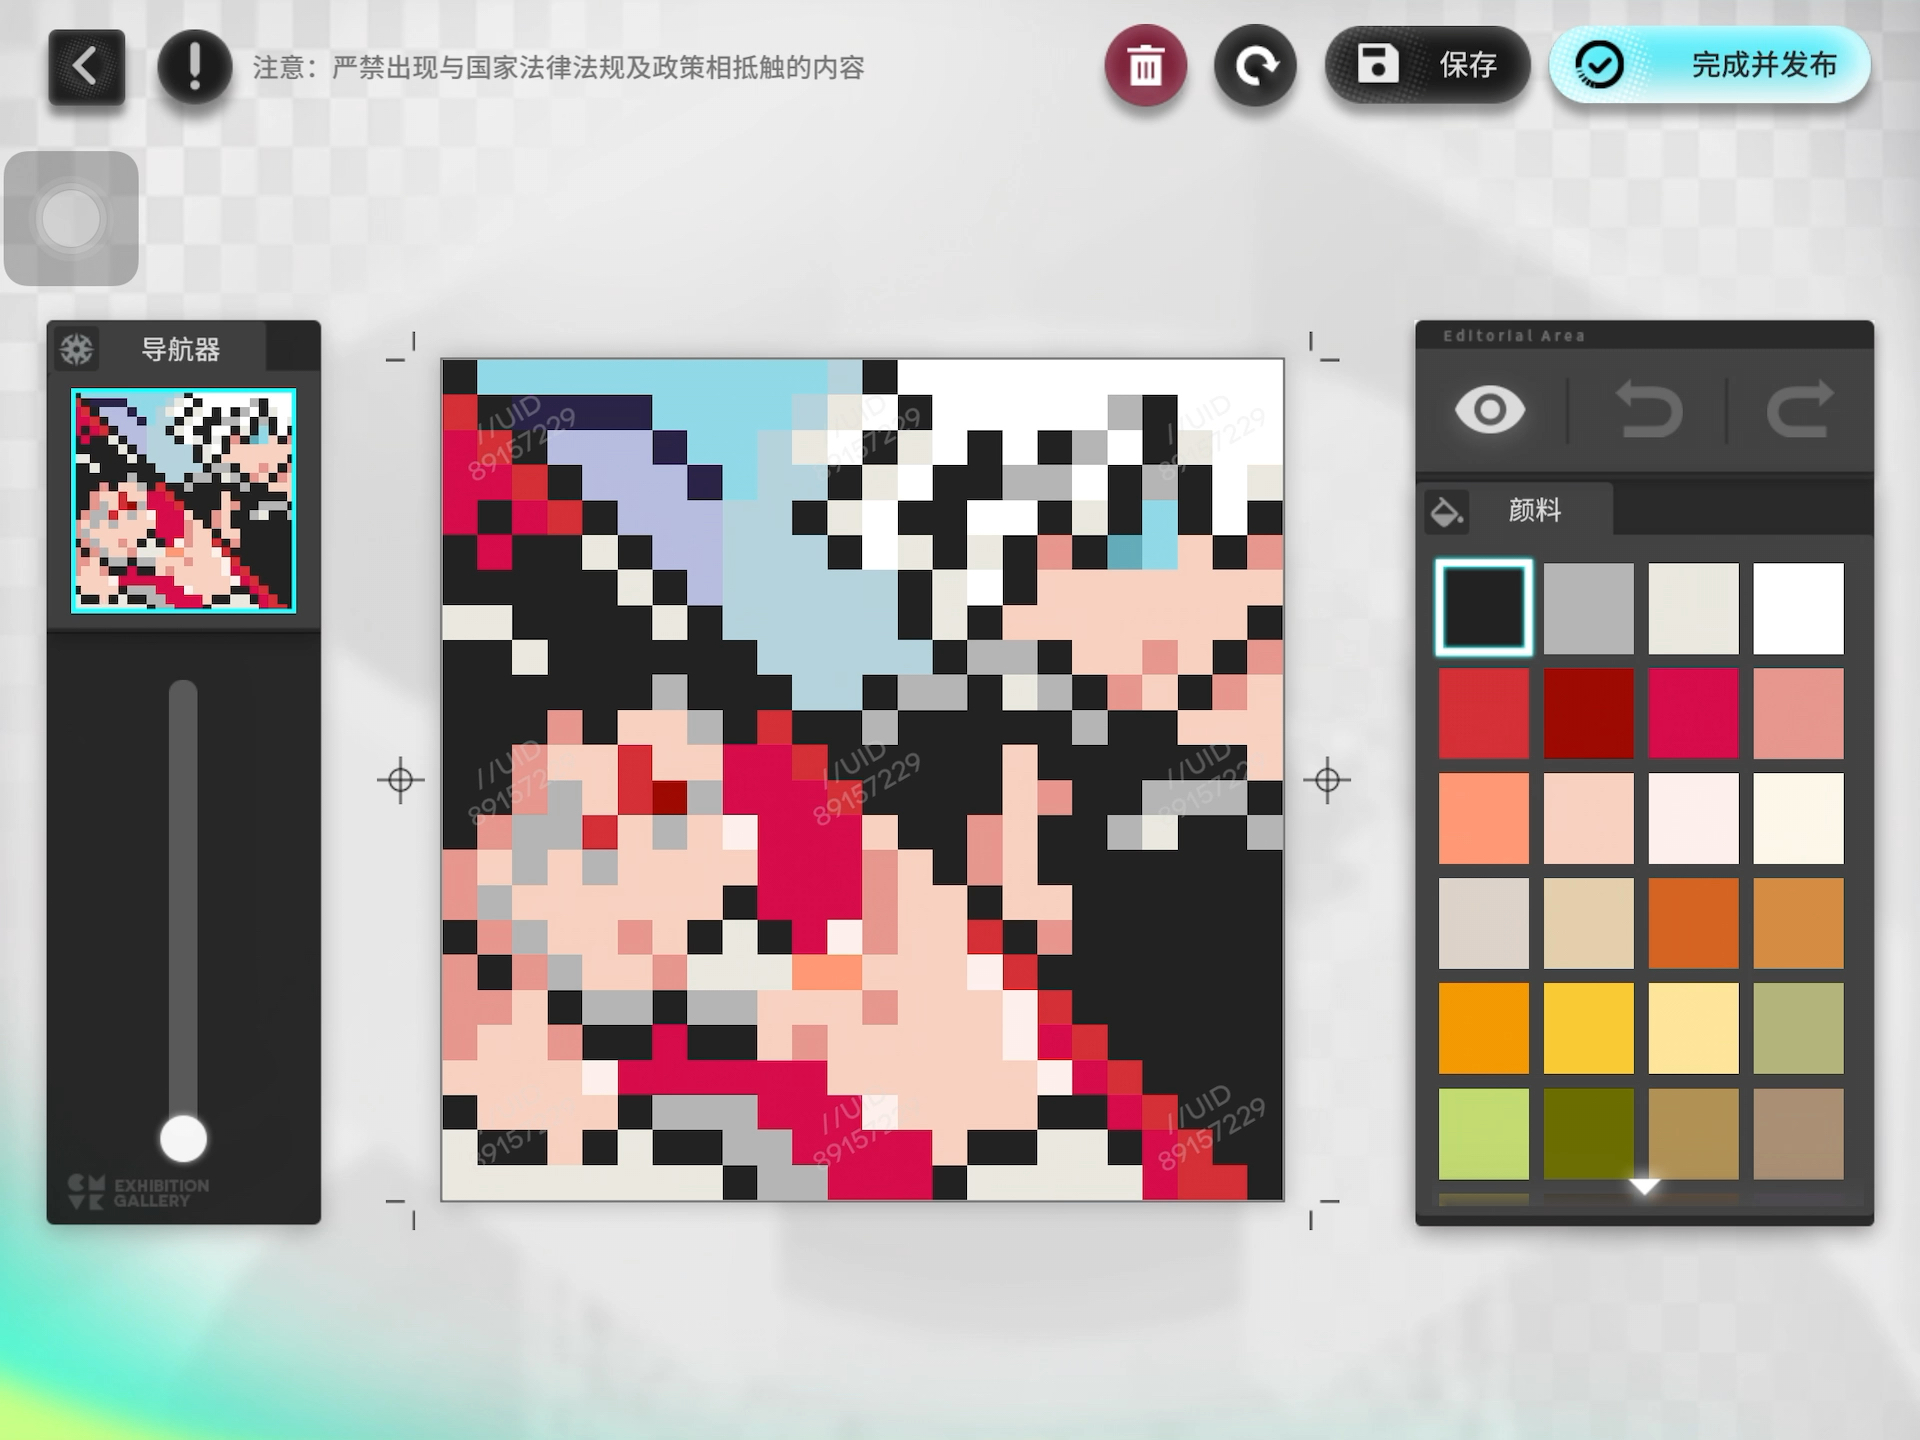This screenshot has height=1440, width=1920.
Task: Click the orange pixel on the canvas
Action: (x=827, y=972)
